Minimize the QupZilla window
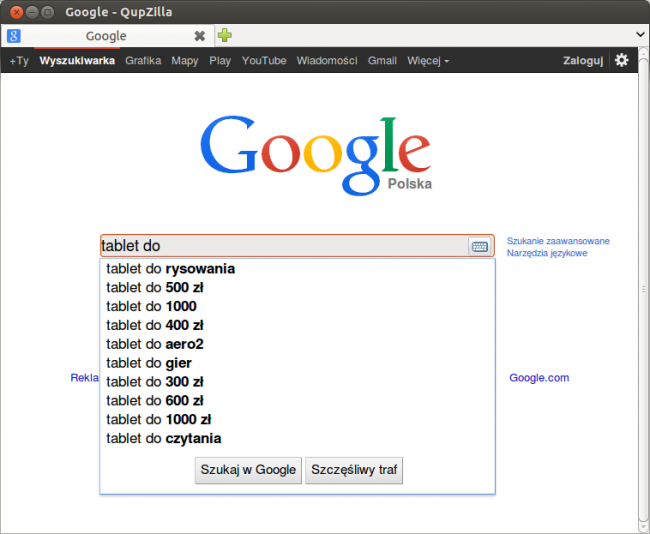The height and width of the screenshot is (534, 650). pos(32,12)
